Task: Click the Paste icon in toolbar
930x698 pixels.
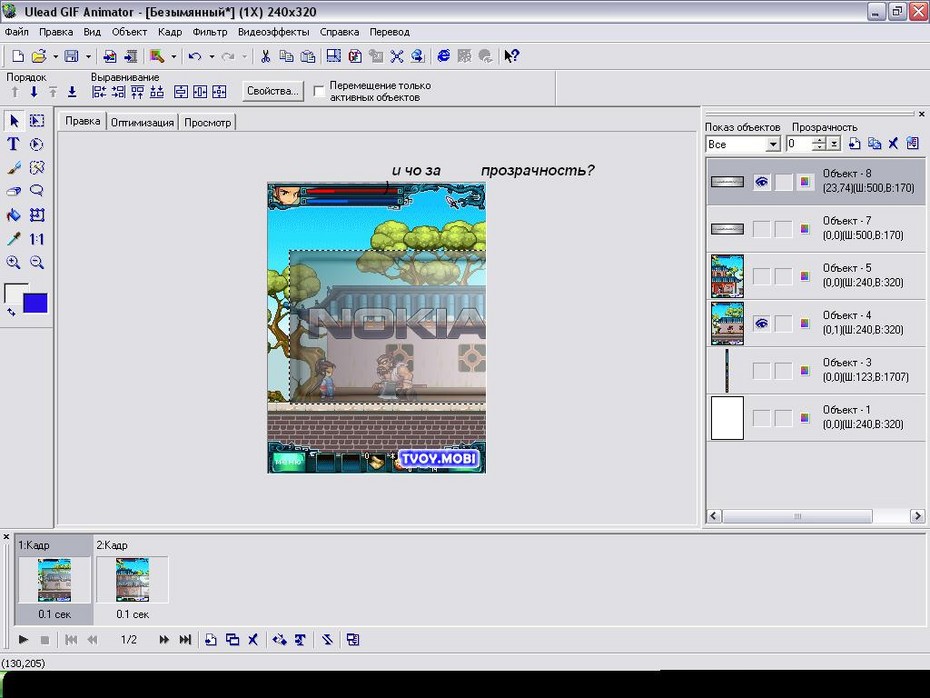Action: (308, 56)
